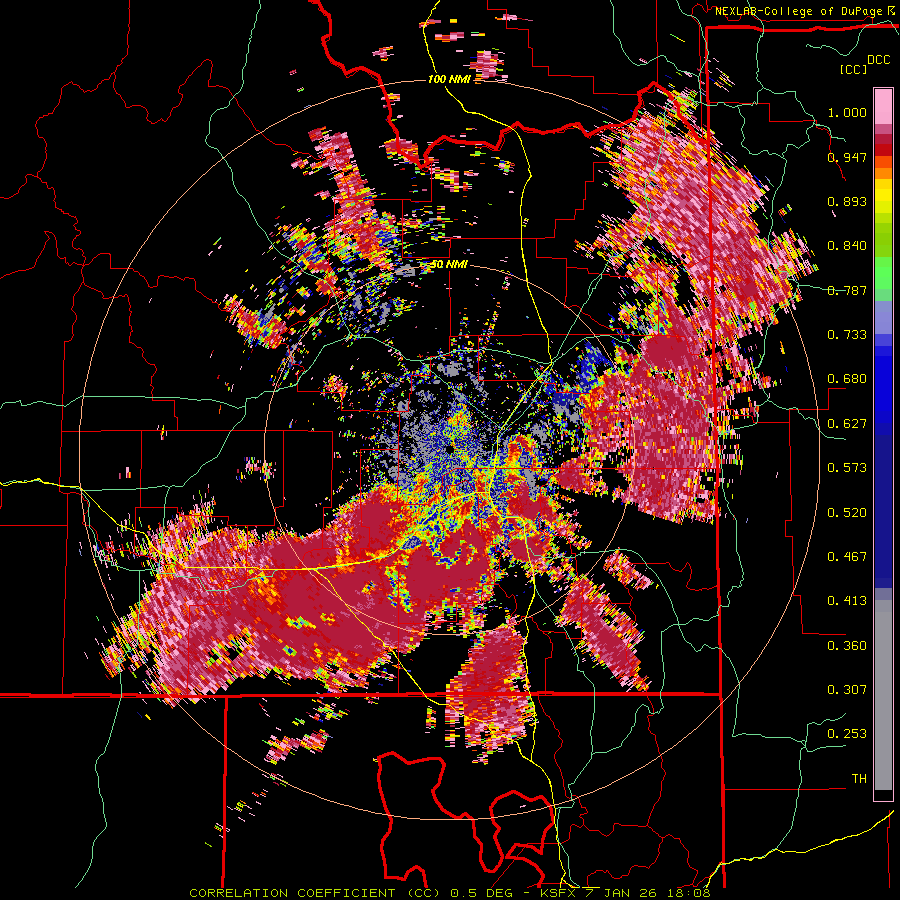Click the 0.520 scale value
Viewport: 900px width, 900px height.
(x=847, y=513)
